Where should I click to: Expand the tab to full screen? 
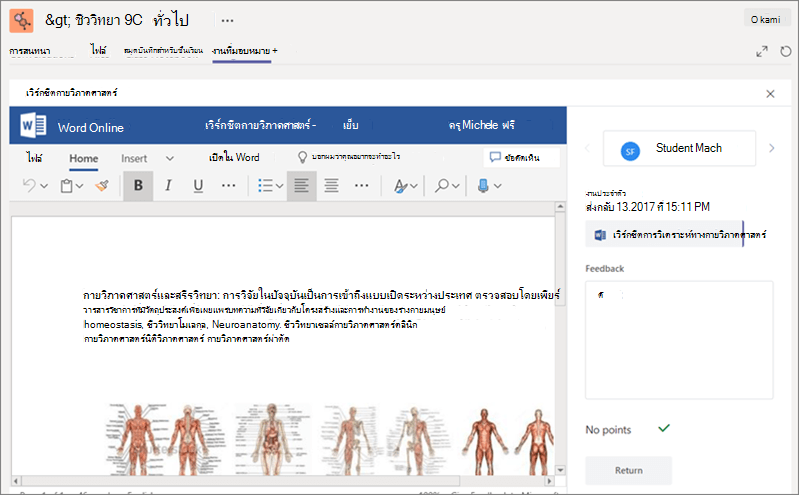tap(762, 51)
